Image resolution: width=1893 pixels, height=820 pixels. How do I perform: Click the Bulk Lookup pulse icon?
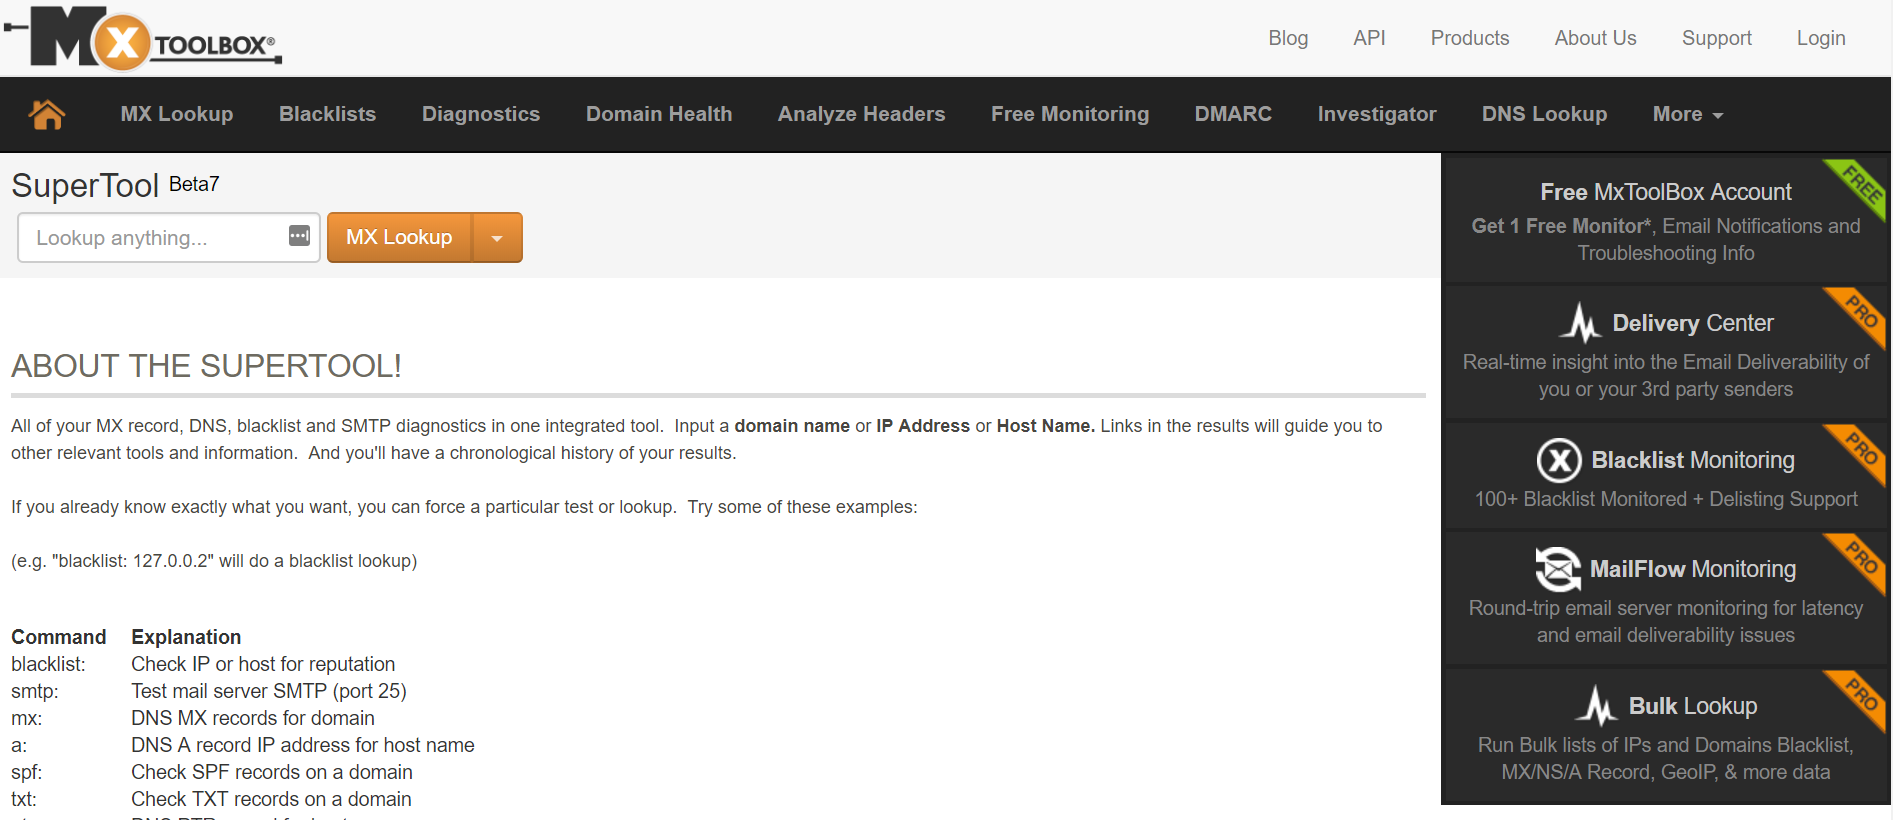click(x=1597, y=705)
